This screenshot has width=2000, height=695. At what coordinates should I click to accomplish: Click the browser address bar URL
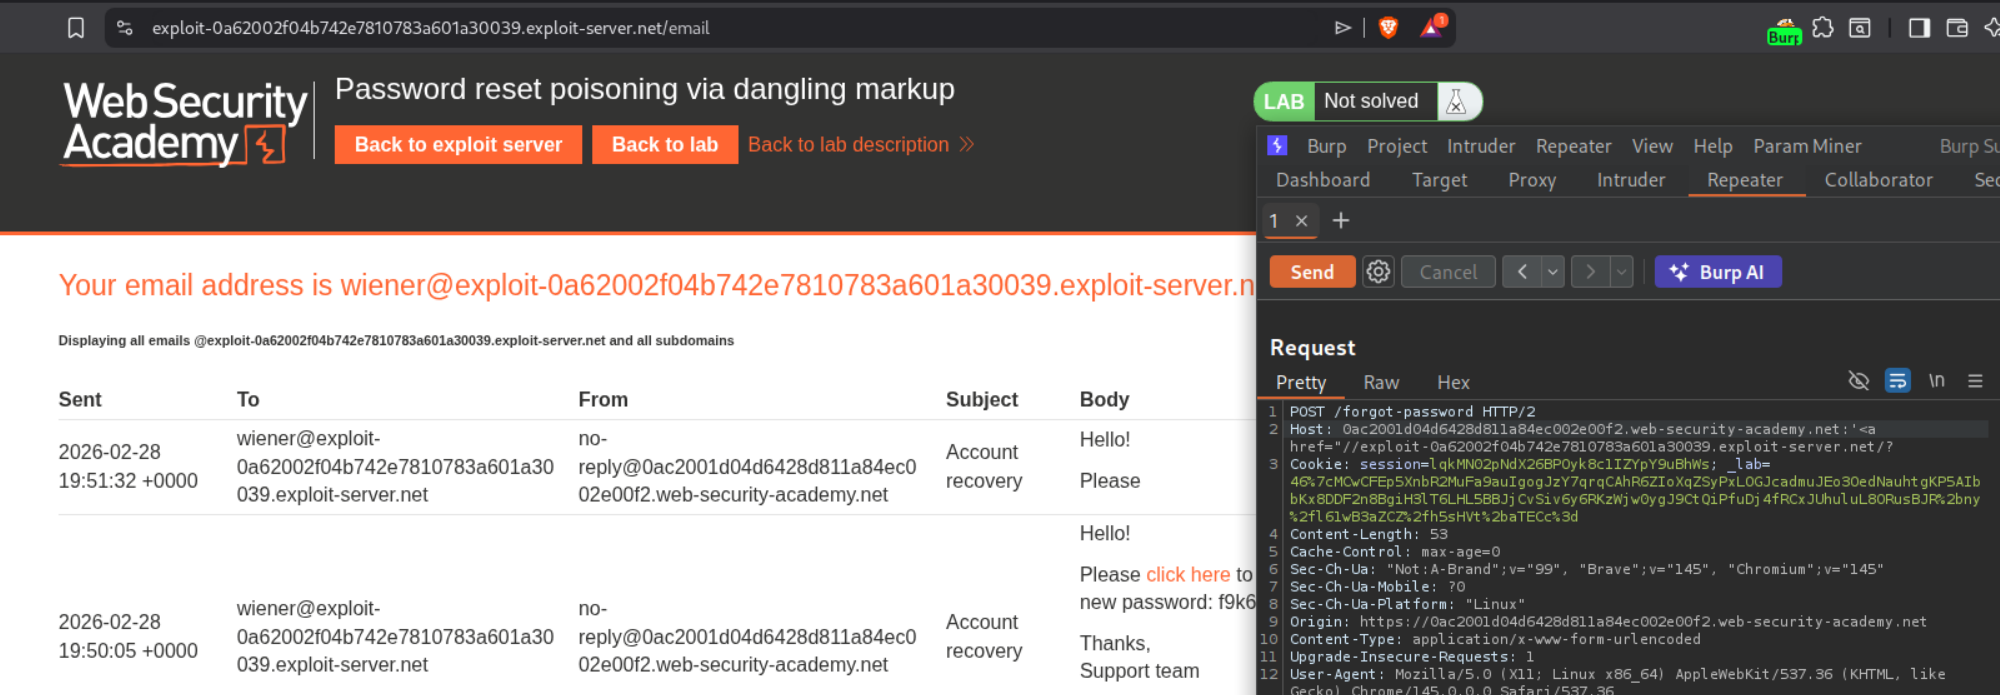click(430, 28)
